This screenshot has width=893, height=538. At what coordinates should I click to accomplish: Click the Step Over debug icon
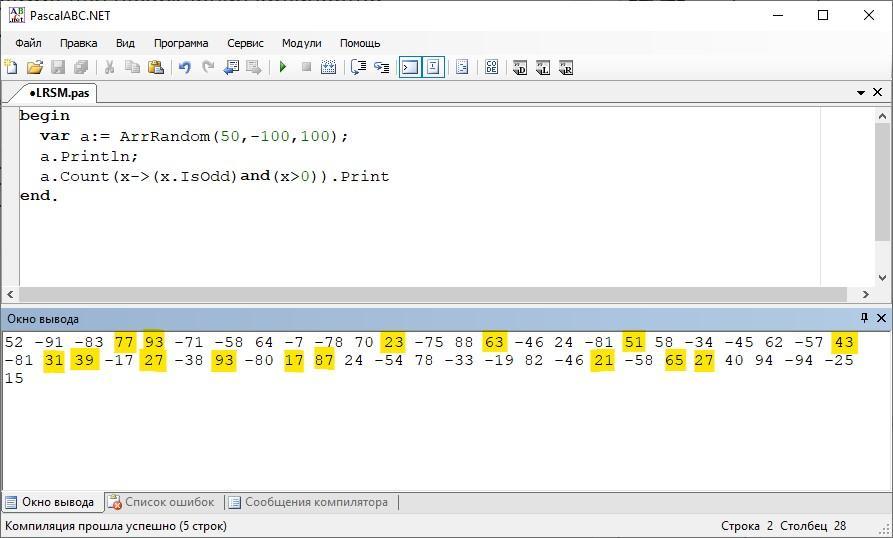tap(358, 67)
